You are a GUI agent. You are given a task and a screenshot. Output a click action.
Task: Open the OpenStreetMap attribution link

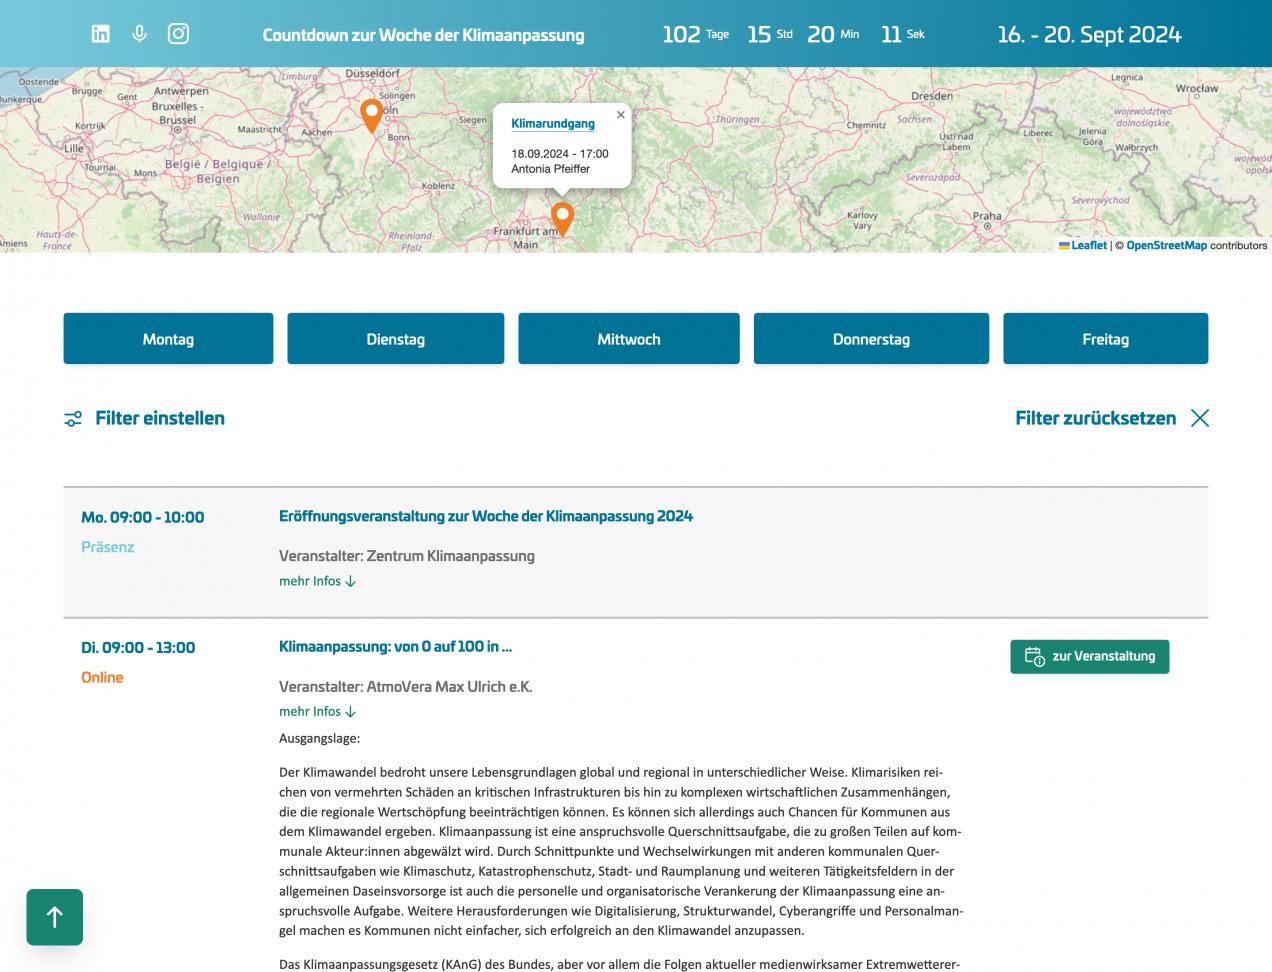click(1166, 246)
